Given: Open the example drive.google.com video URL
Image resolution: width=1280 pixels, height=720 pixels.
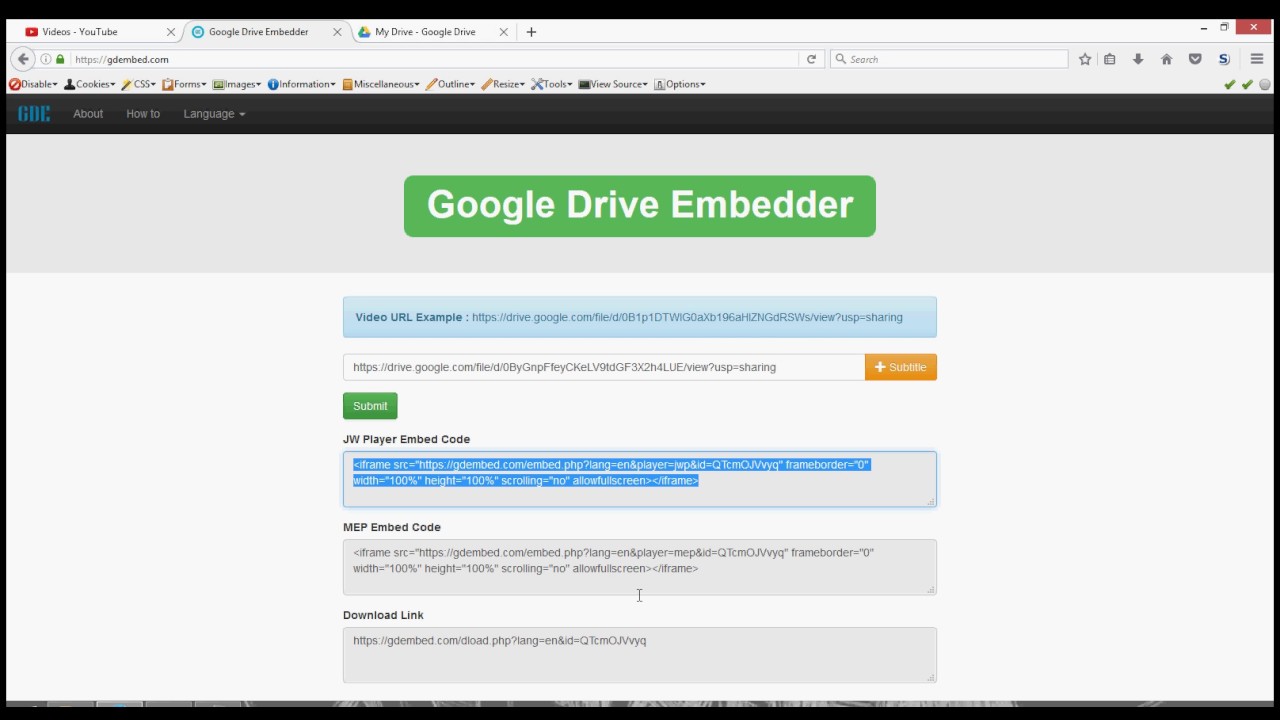Looking at the screenshot, I should [x=687, y=317].
